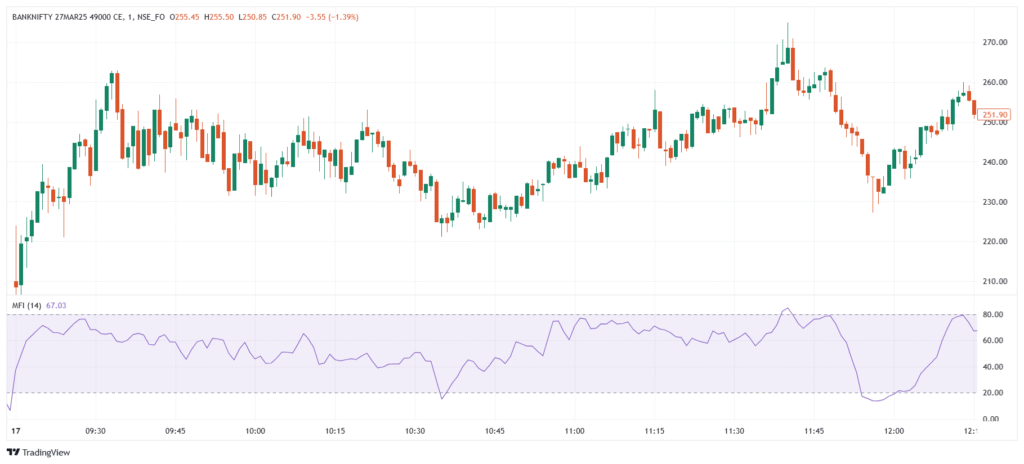Click the 11:45 time axis label

click(814, 431)
